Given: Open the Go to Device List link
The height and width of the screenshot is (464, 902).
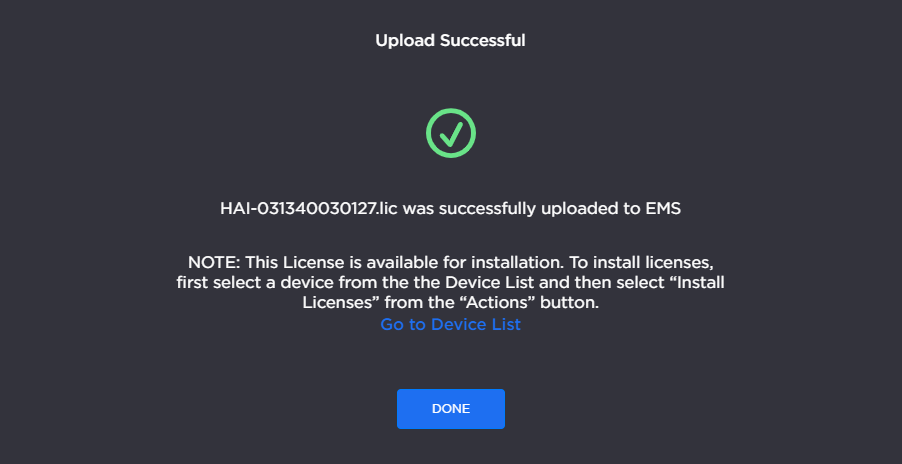Looking at the screenshot, I should click(450, 325).
